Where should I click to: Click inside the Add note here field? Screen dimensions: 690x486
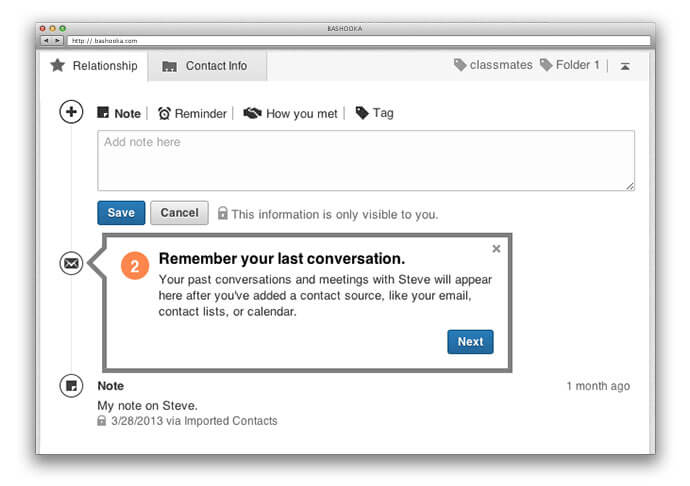point(365,160)
